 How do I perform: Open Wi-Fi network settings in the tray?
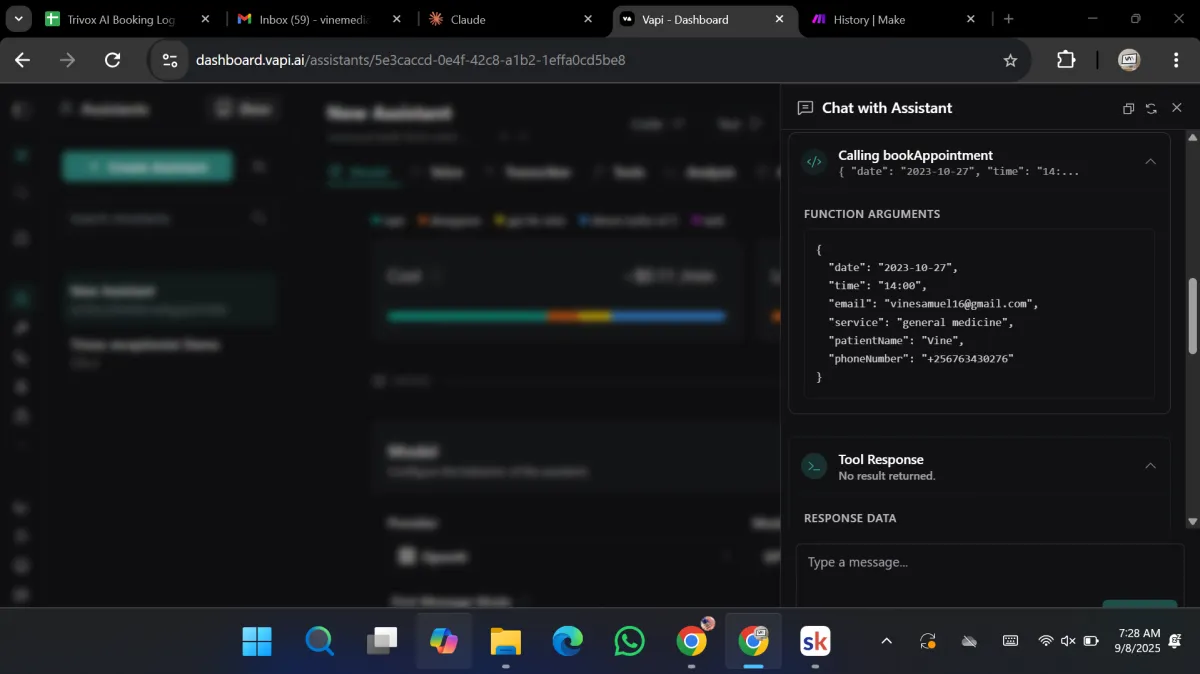[x=1046, y=641]
